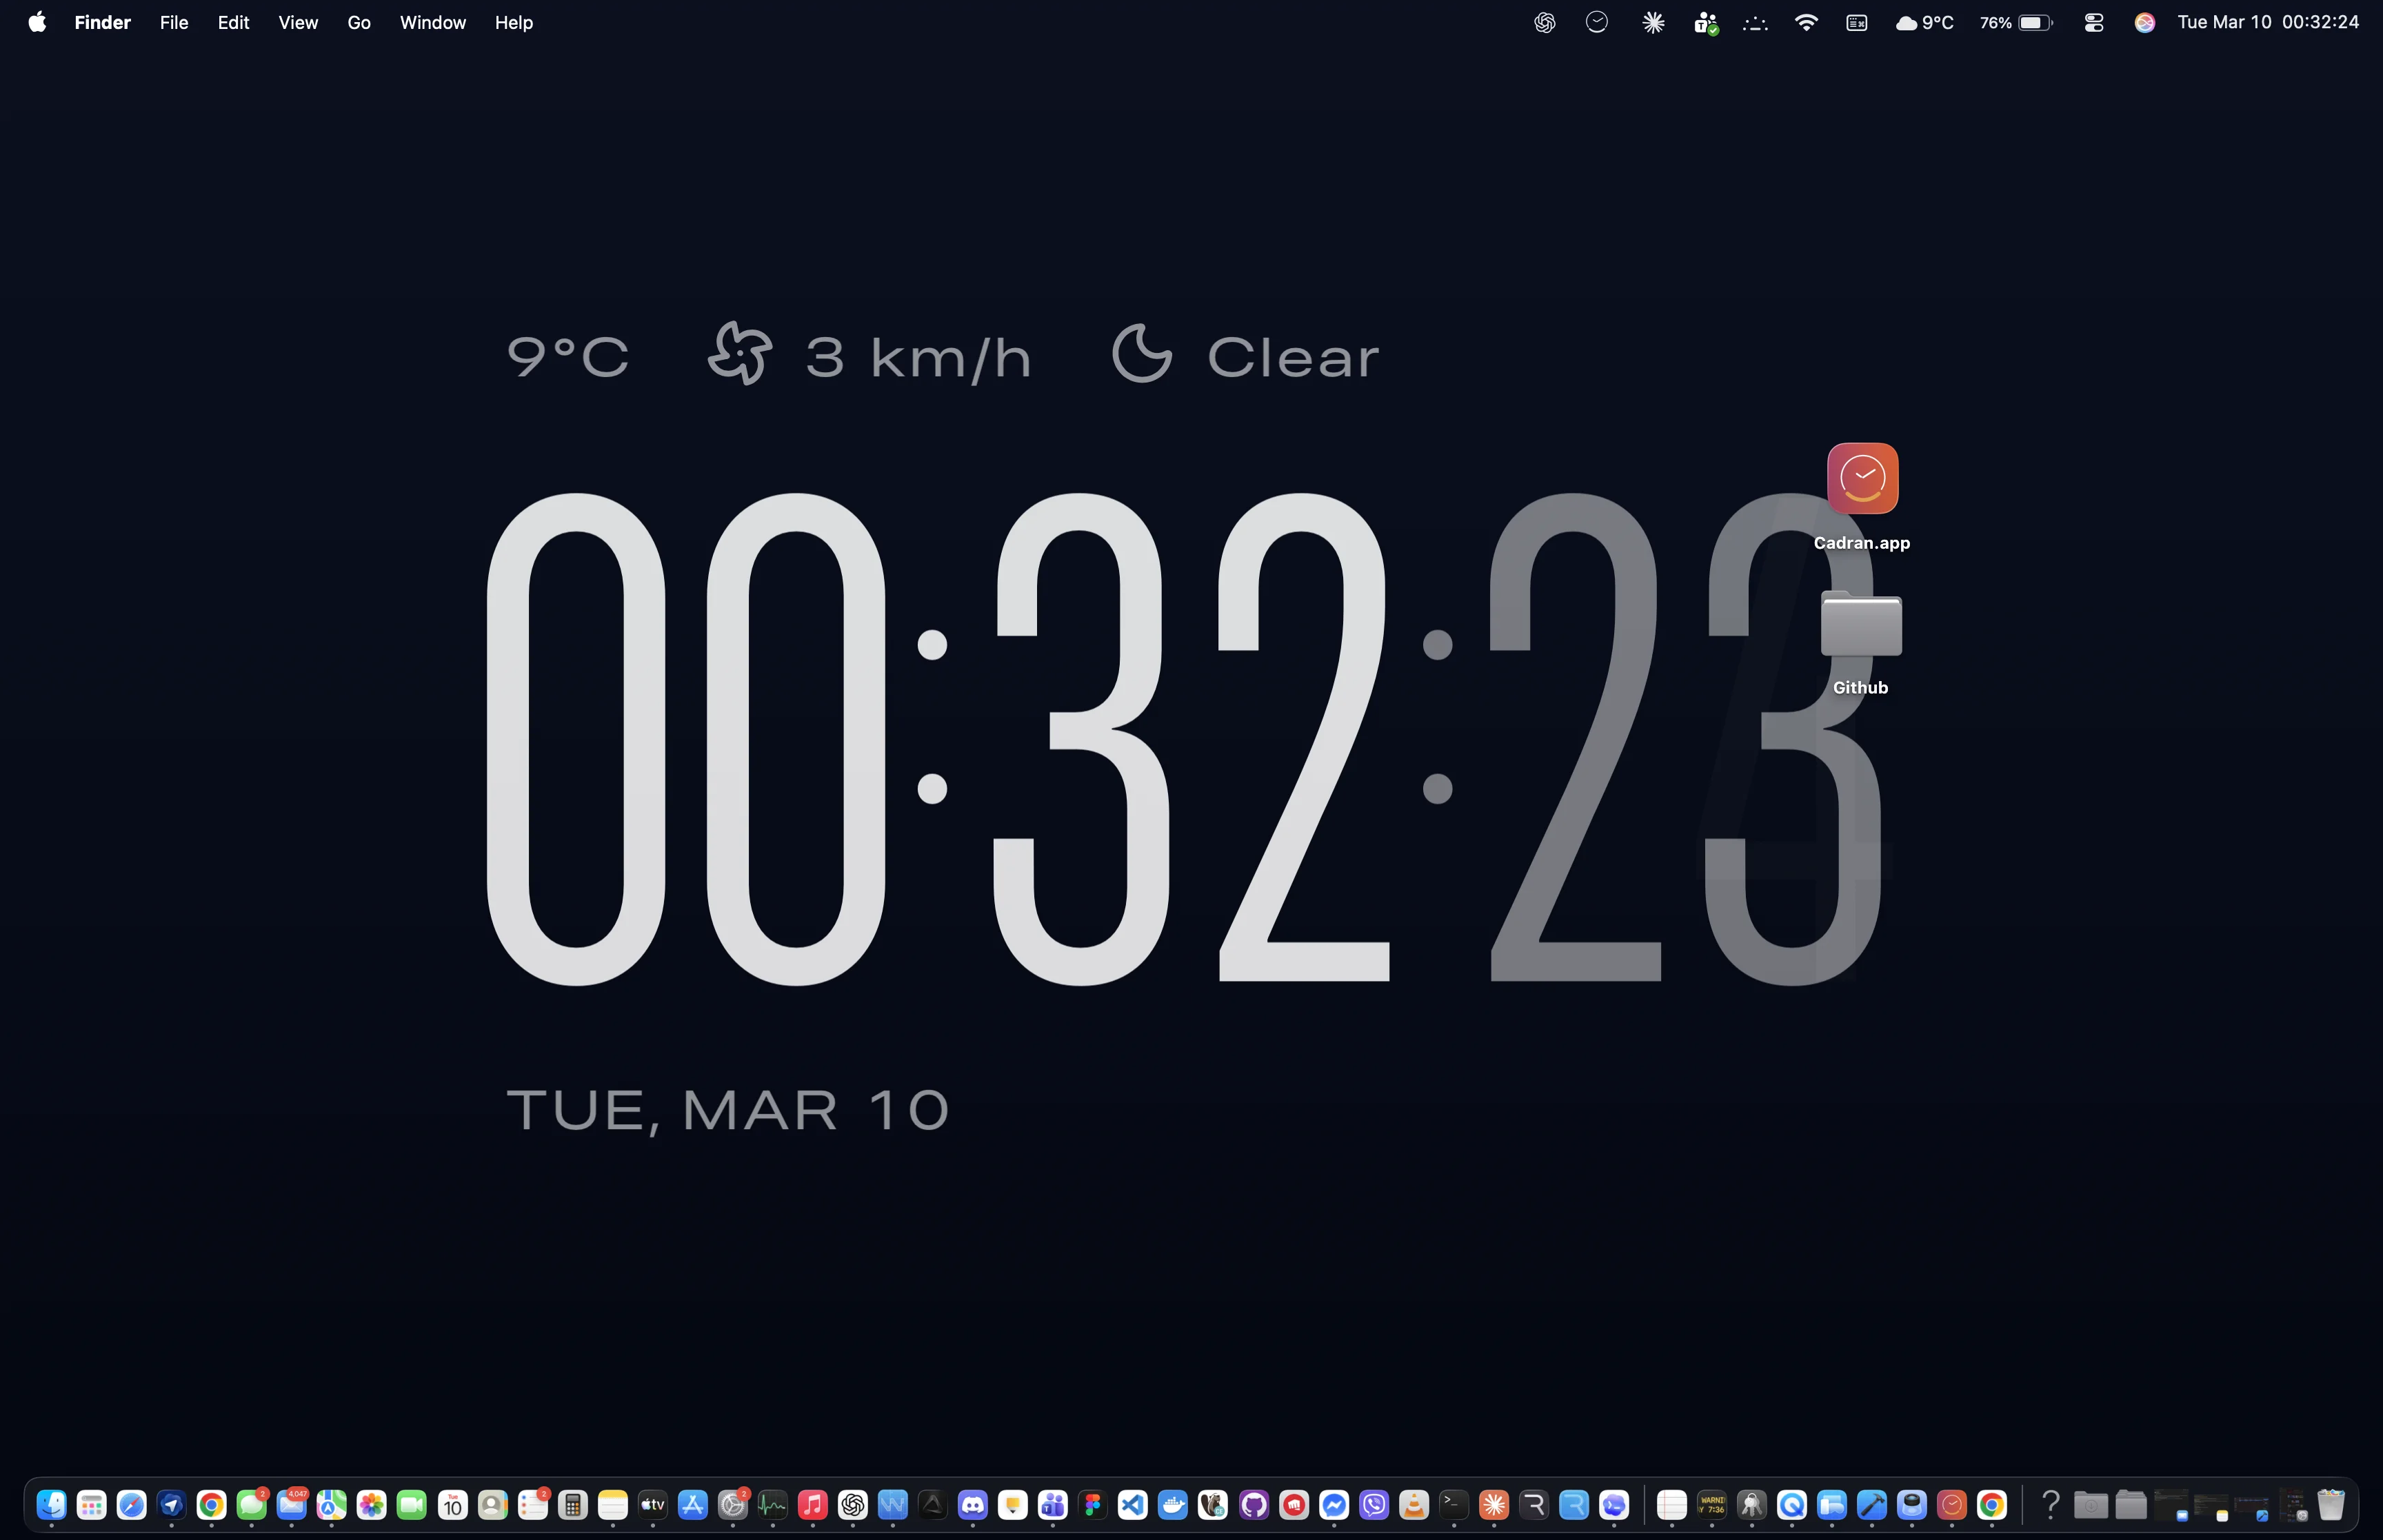Open Viber from the Dock
This screenshot has width=2383, height=1540.
tap(1375, 1505)
